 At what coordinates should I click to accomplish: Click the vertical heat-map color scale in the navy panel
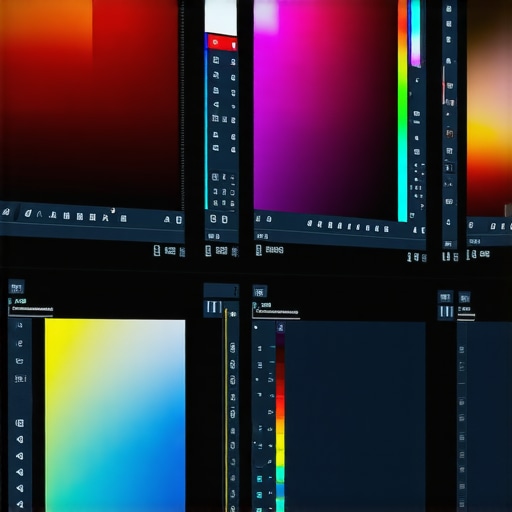[280, 422]
